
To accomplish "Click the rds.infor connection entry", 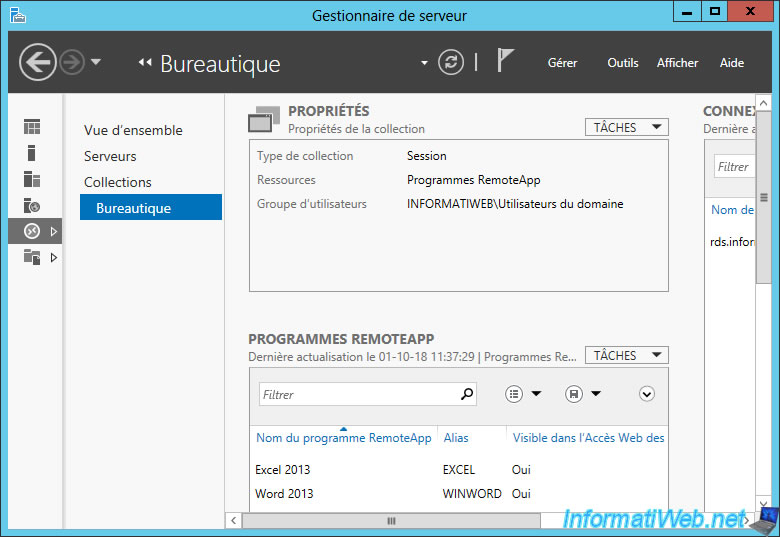I will pos(732,242).
